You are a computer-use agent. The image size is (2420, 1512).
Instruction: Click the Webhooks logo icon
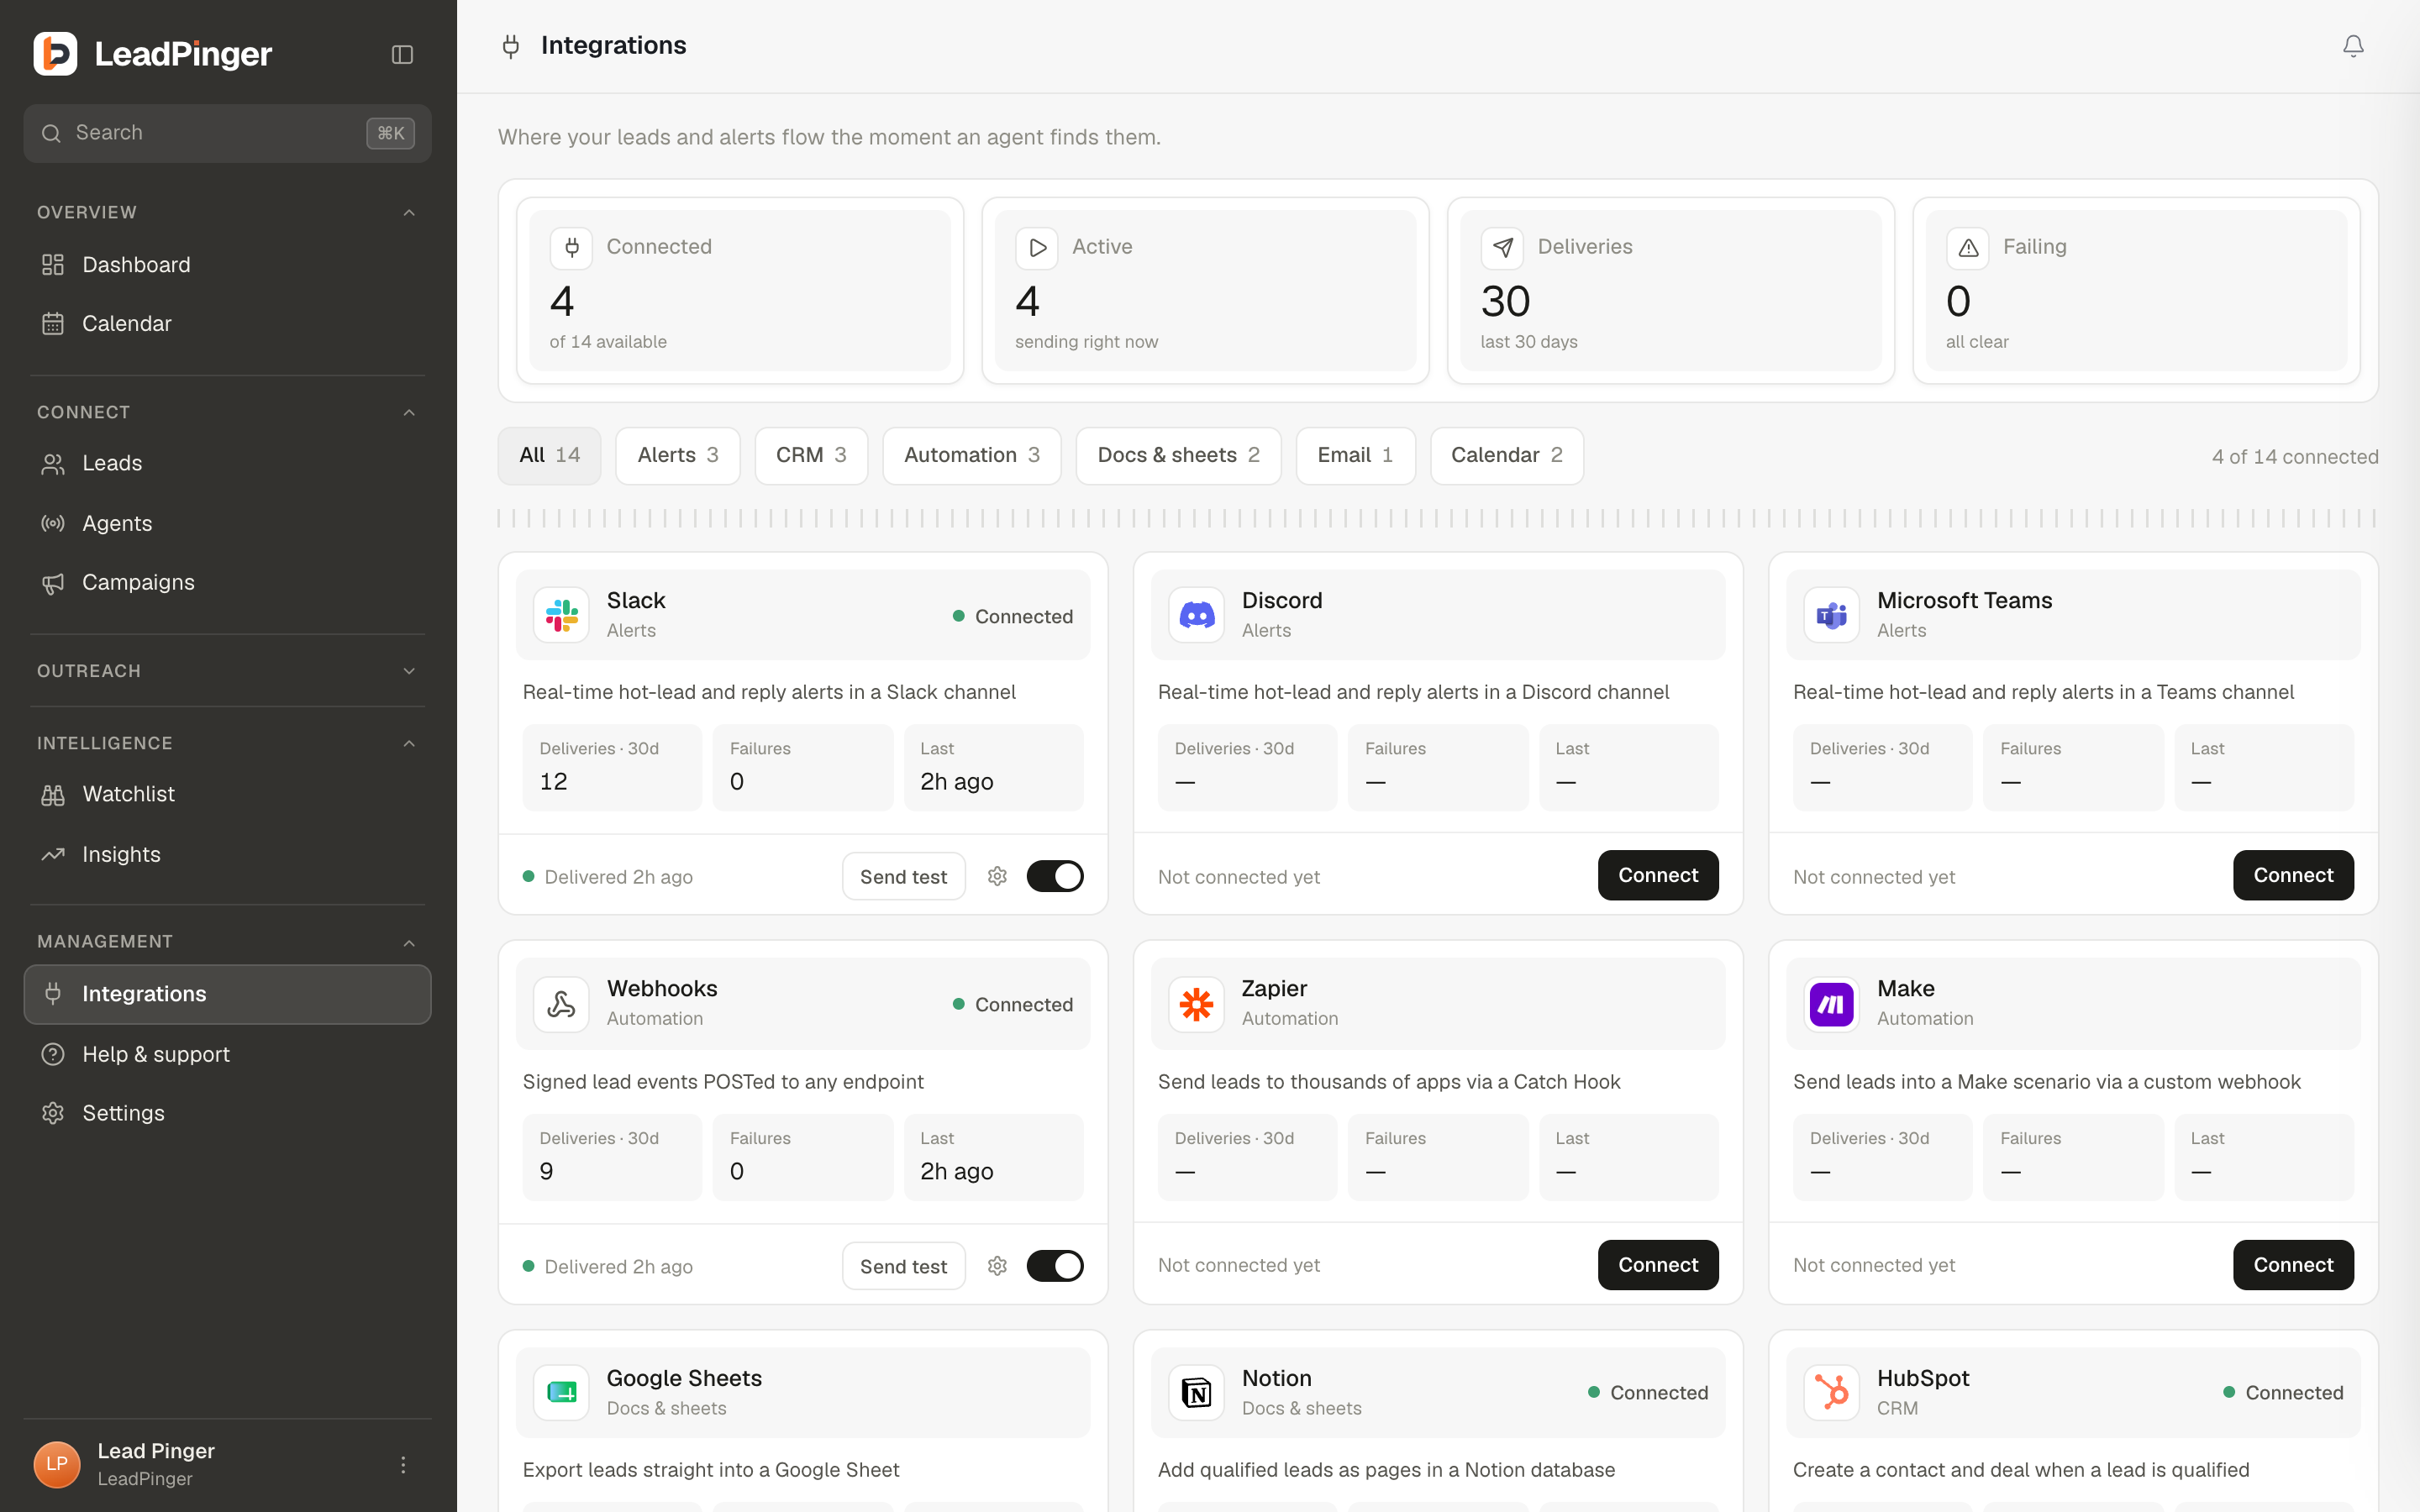pos(562,1004)
